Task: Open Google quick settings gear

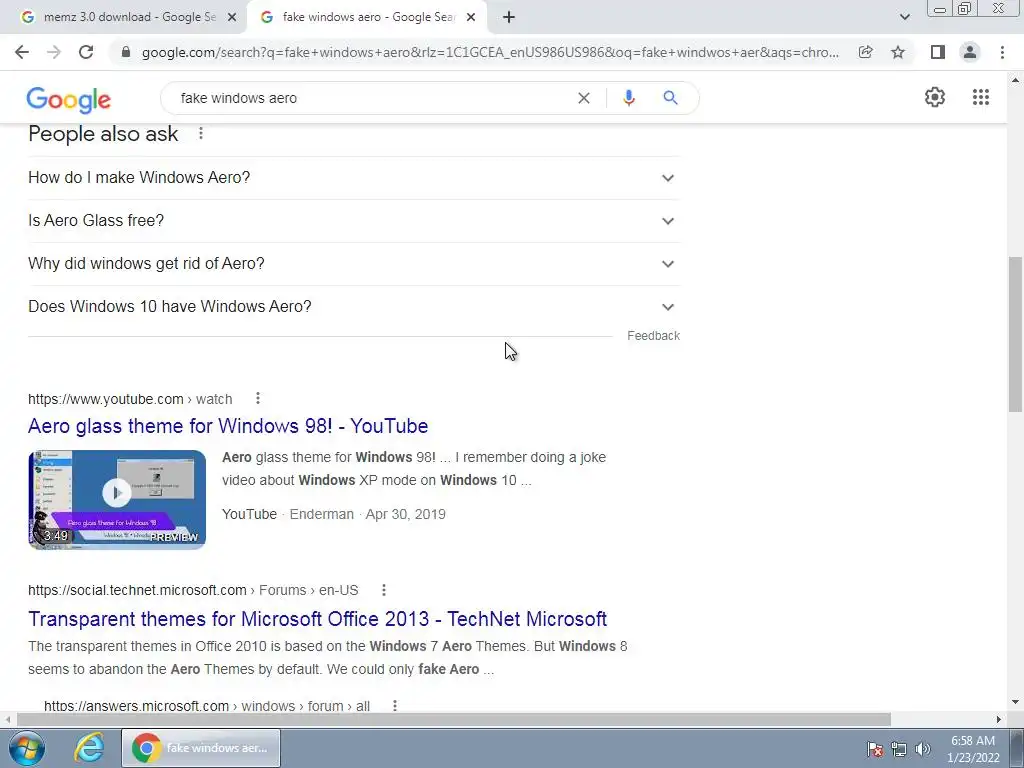Action: pos(935,97)
